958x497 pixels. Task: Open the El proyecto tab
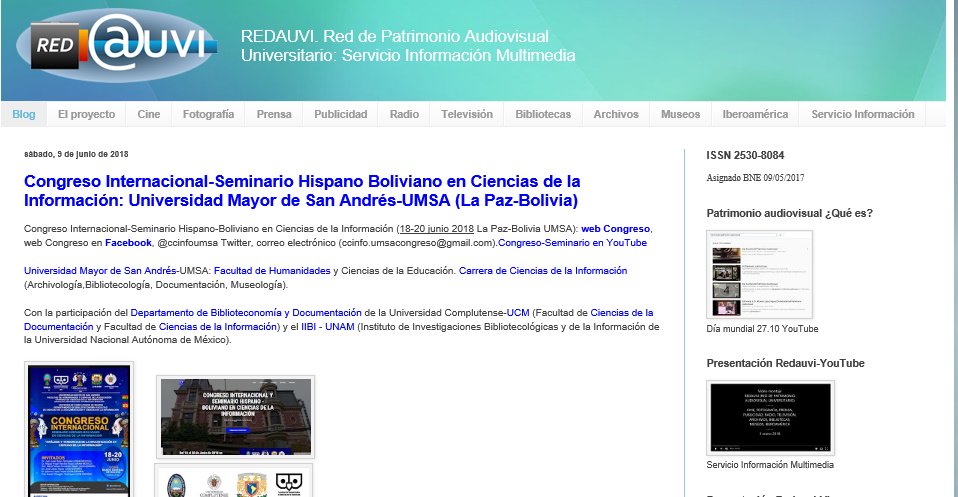[86, 114]
